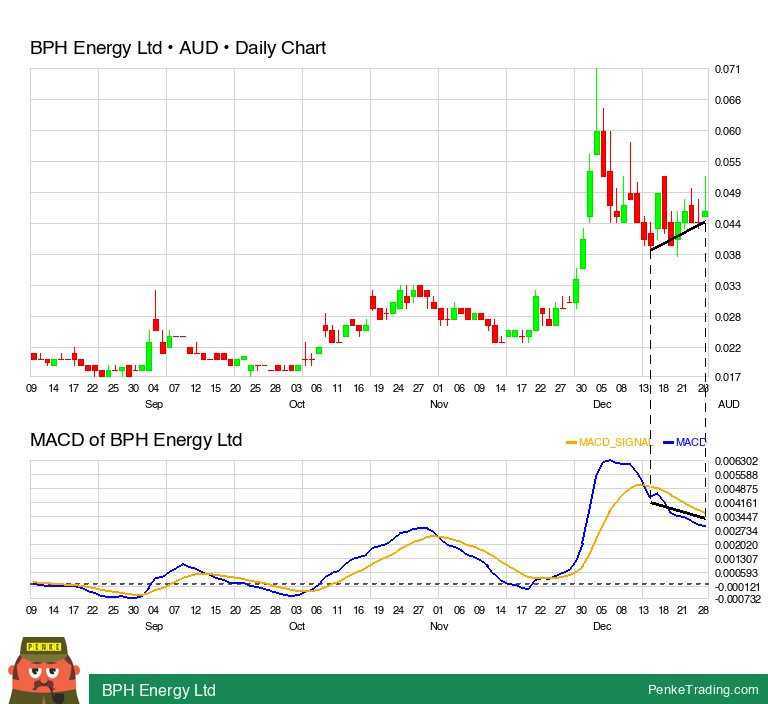The width and height of the screenshot is (768, 704).
Task: Click the Nov month label under MACD chart
Action: (x=439, y=626)
